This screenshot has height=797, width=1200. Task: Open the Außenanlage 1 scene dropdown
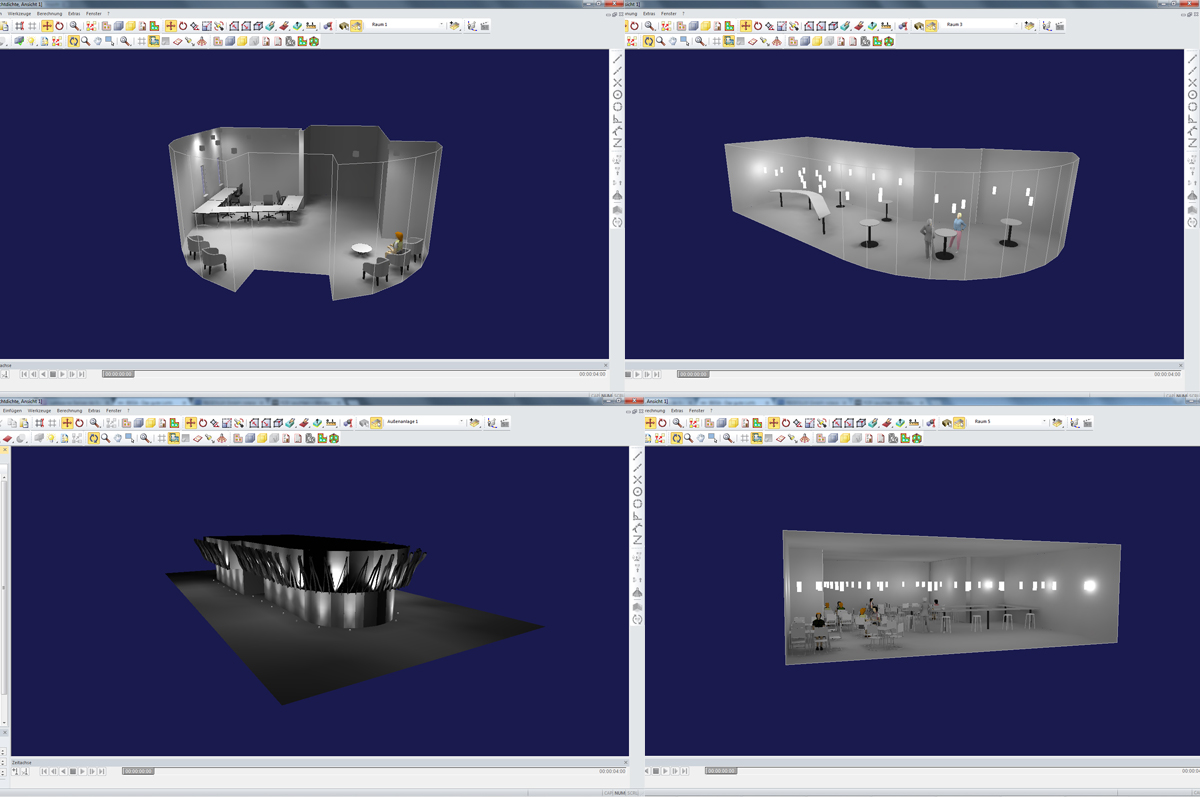pos(463,422)
